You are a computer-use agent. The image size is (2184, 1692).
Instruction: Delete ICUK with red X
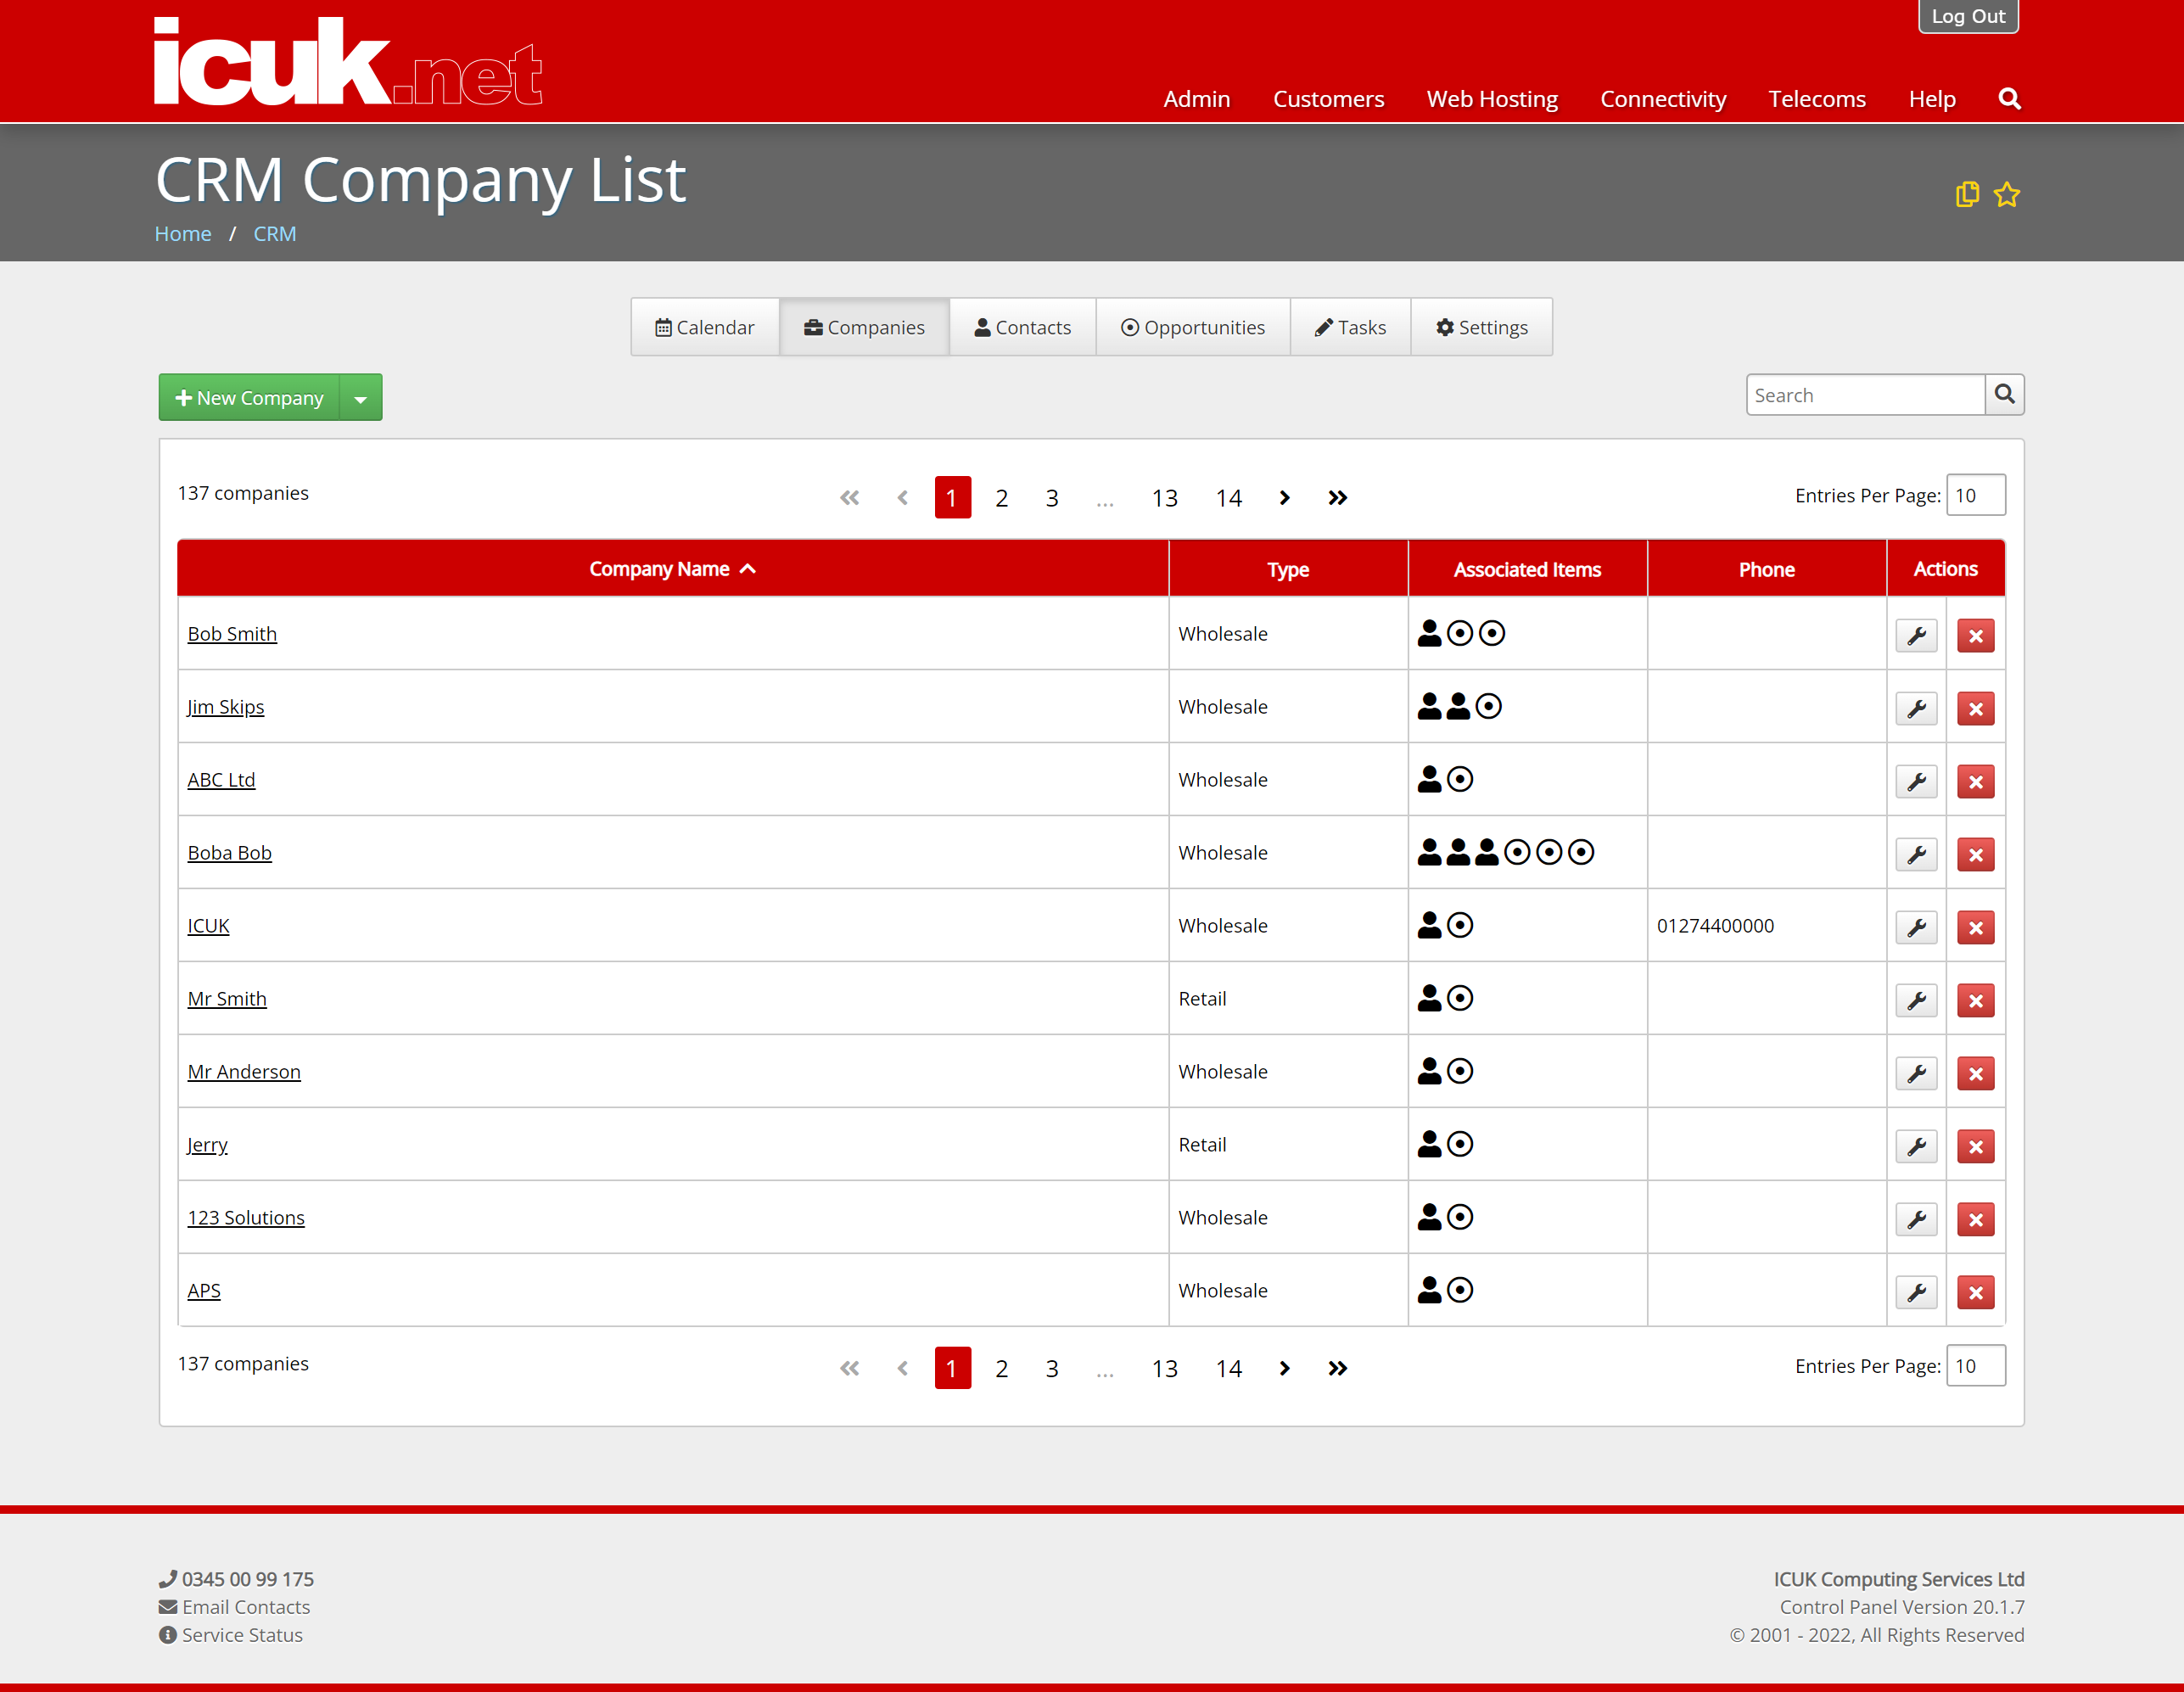1975,928
